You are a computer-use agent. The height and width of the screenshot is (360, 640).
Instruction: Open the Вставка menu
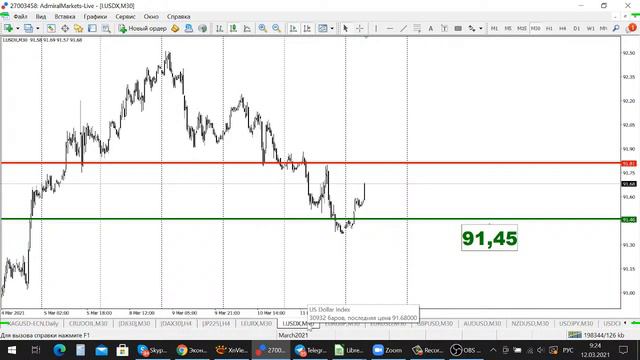pos(65,17)
